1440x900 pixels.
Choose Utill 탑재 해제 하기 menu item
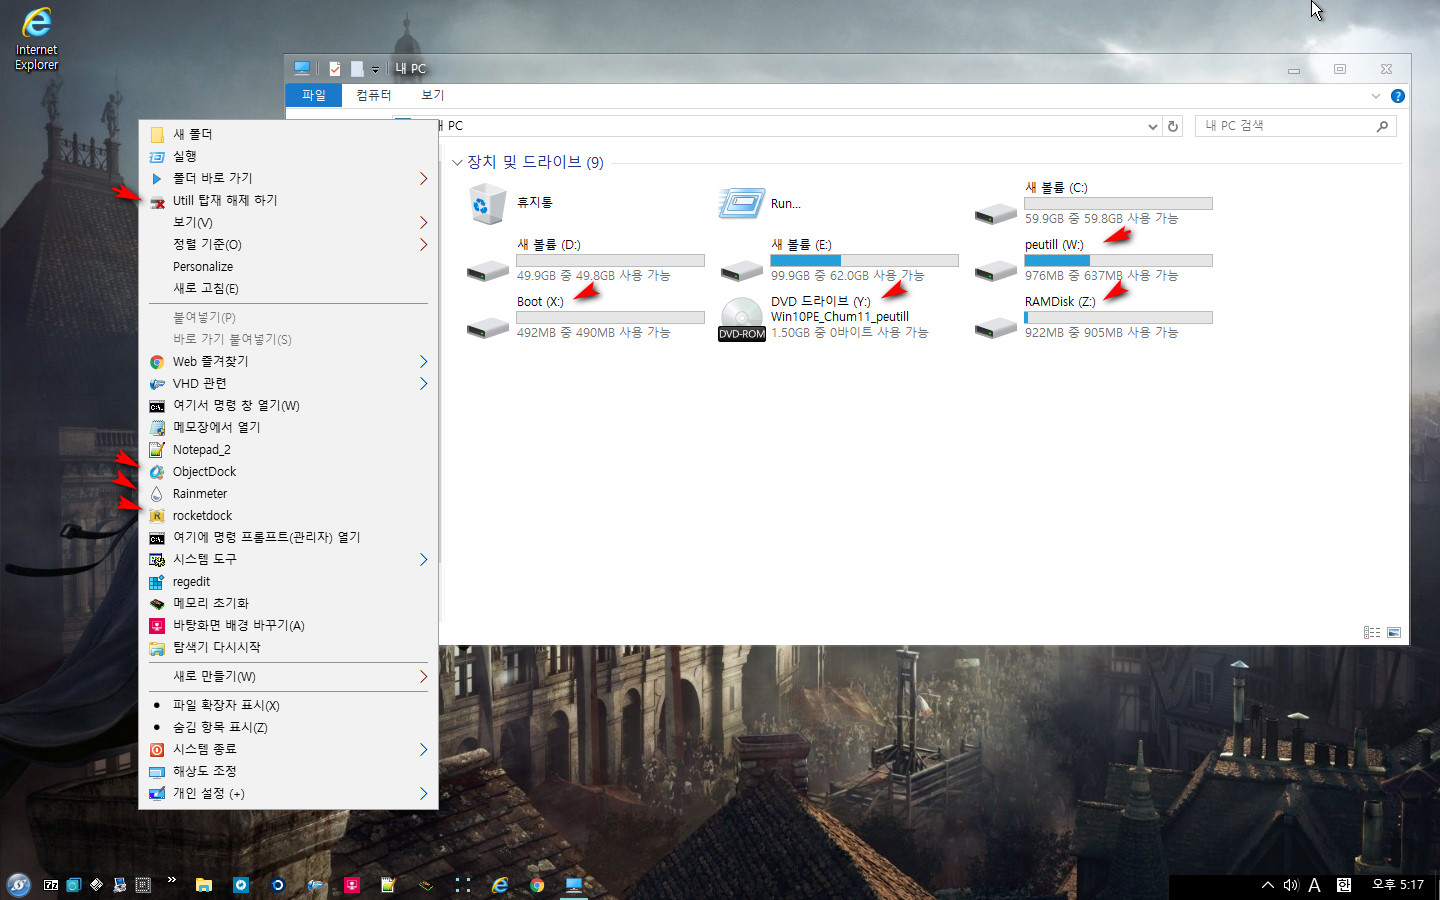288,200
